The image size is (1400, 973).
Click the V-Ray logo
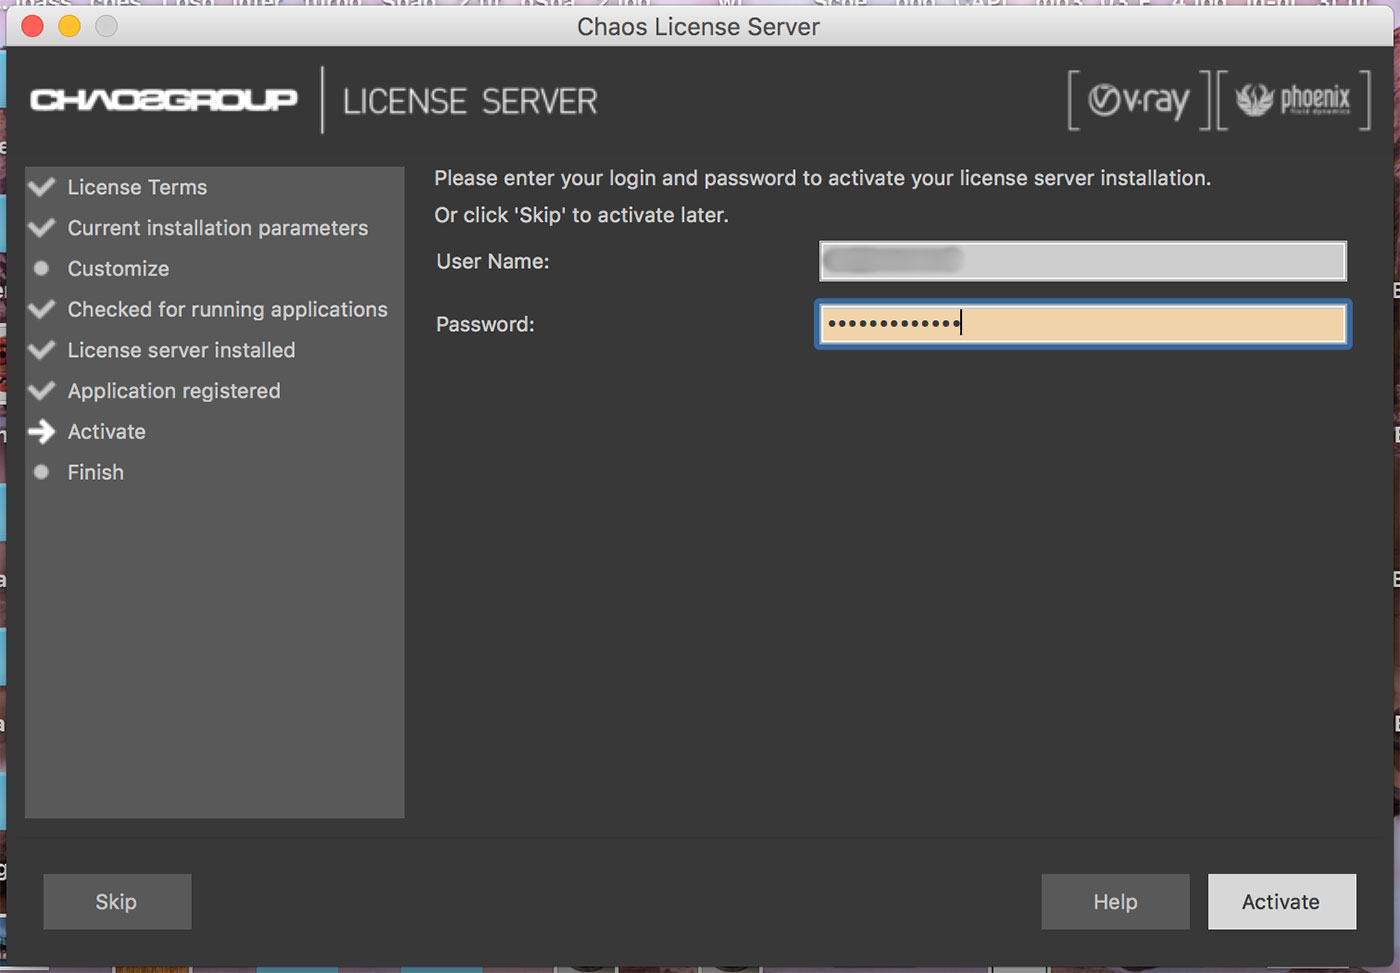pos(1139,100)
